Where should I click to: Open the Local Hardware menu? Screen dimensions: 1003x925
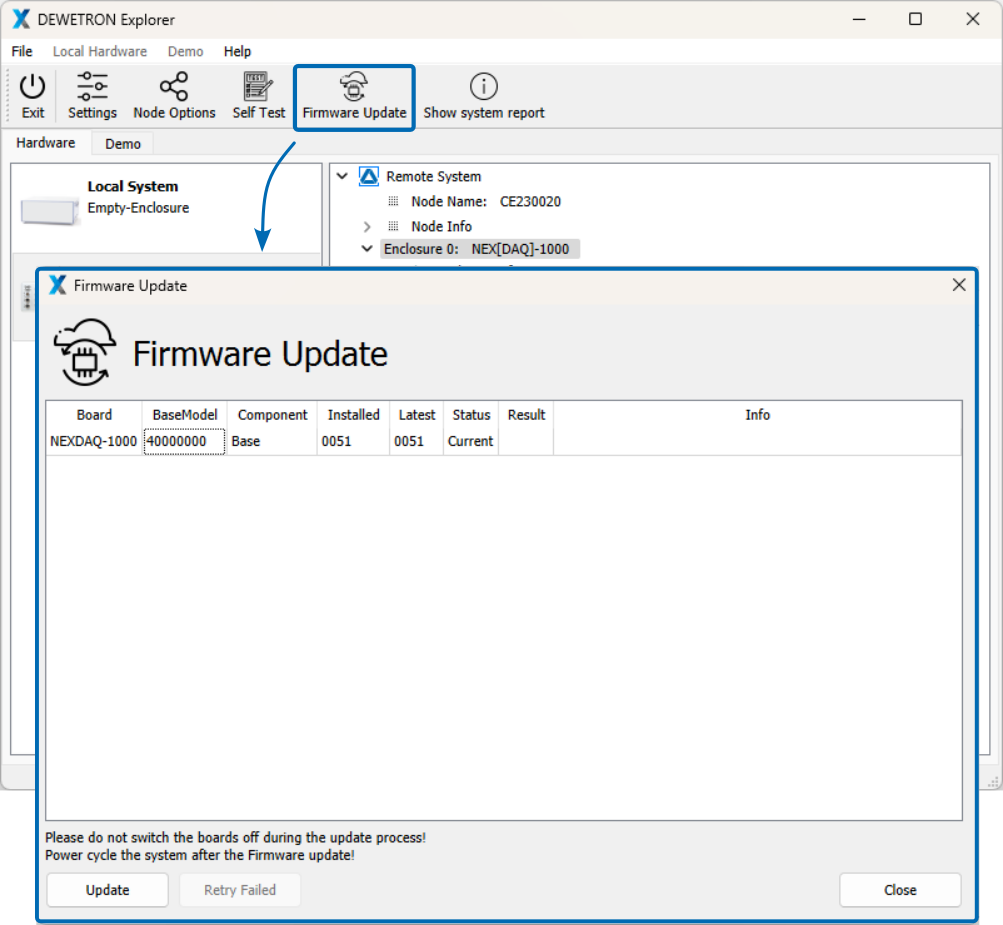[x=100, y=51]
